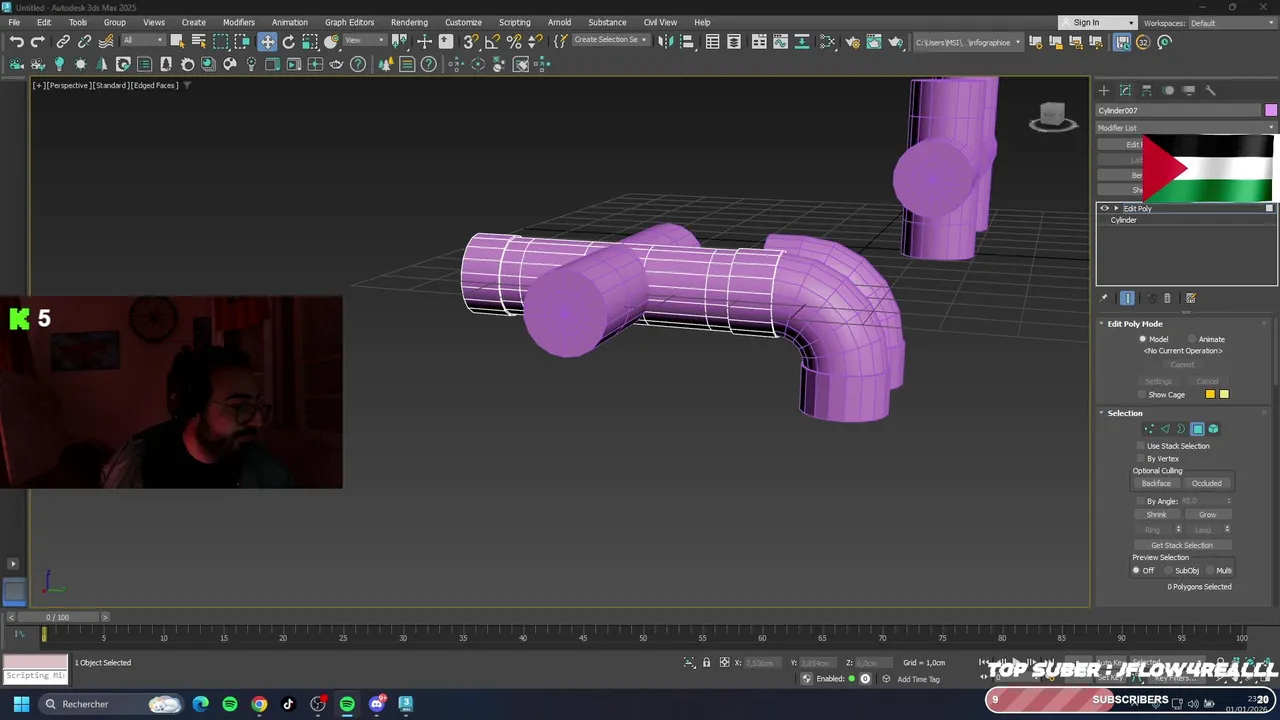The width and height of the screenshot is (1280, 720).
Task: Click the Grow button
Action: coord(1207,515)
